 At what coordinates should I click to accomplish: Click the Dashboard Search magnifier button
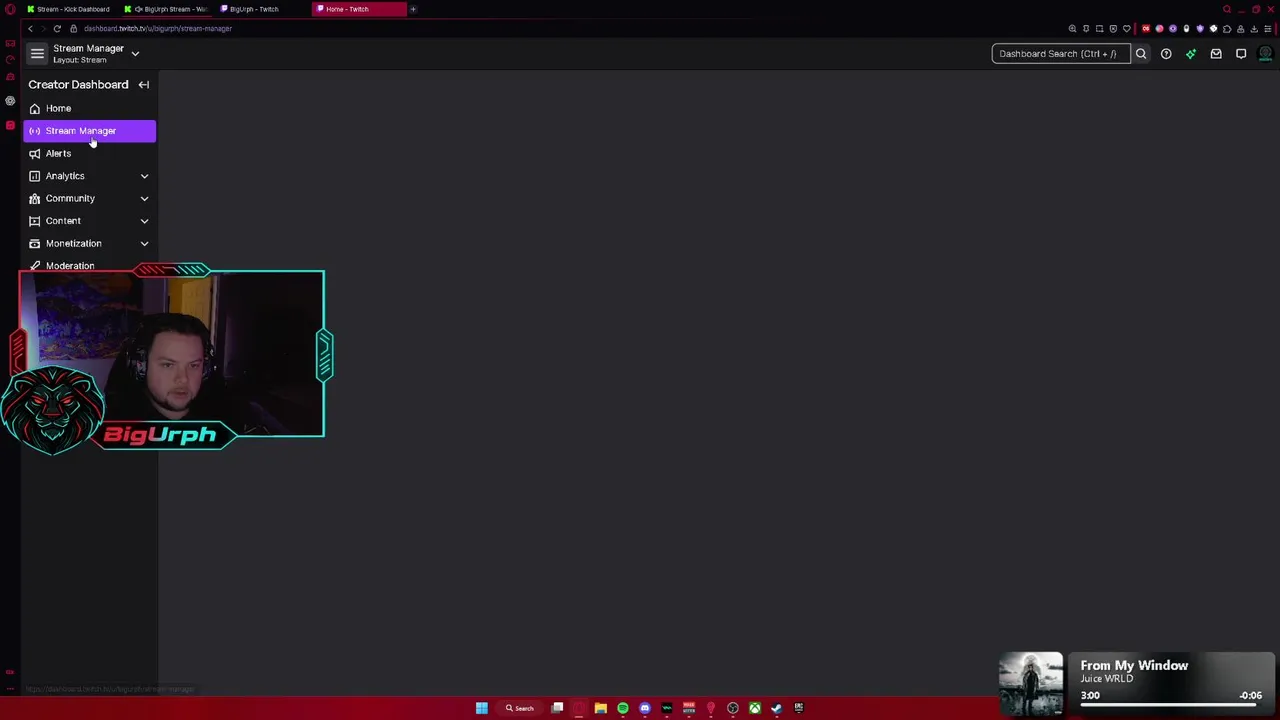tap(1141, 54)
